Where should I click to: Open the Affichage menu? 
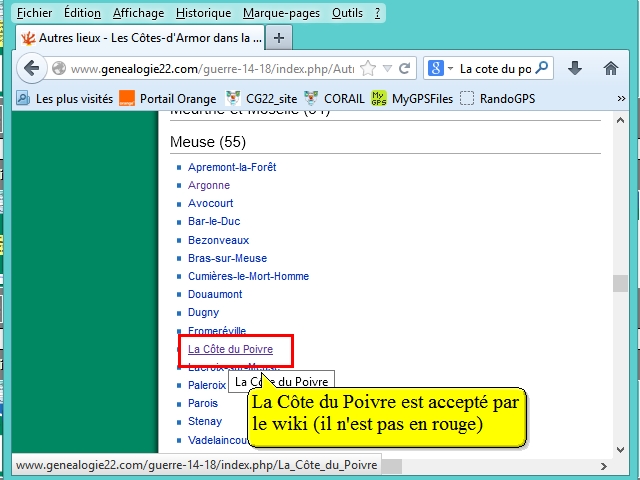click(x=138, y=13)
